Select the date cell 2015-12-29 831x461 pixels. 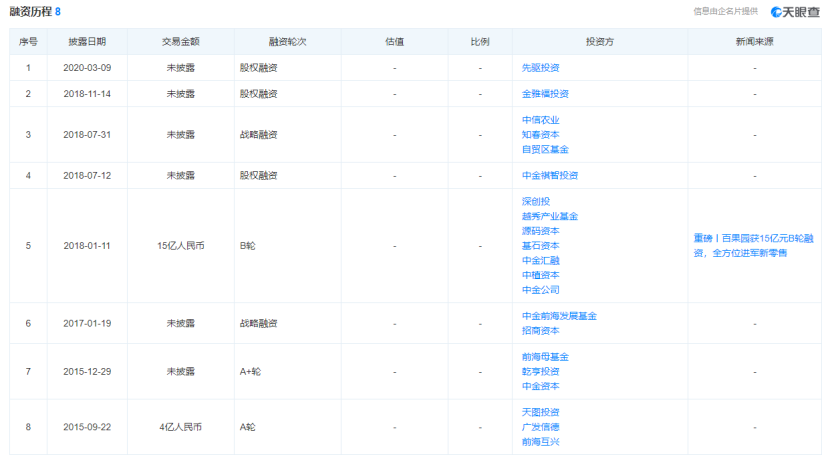(87, 371)
